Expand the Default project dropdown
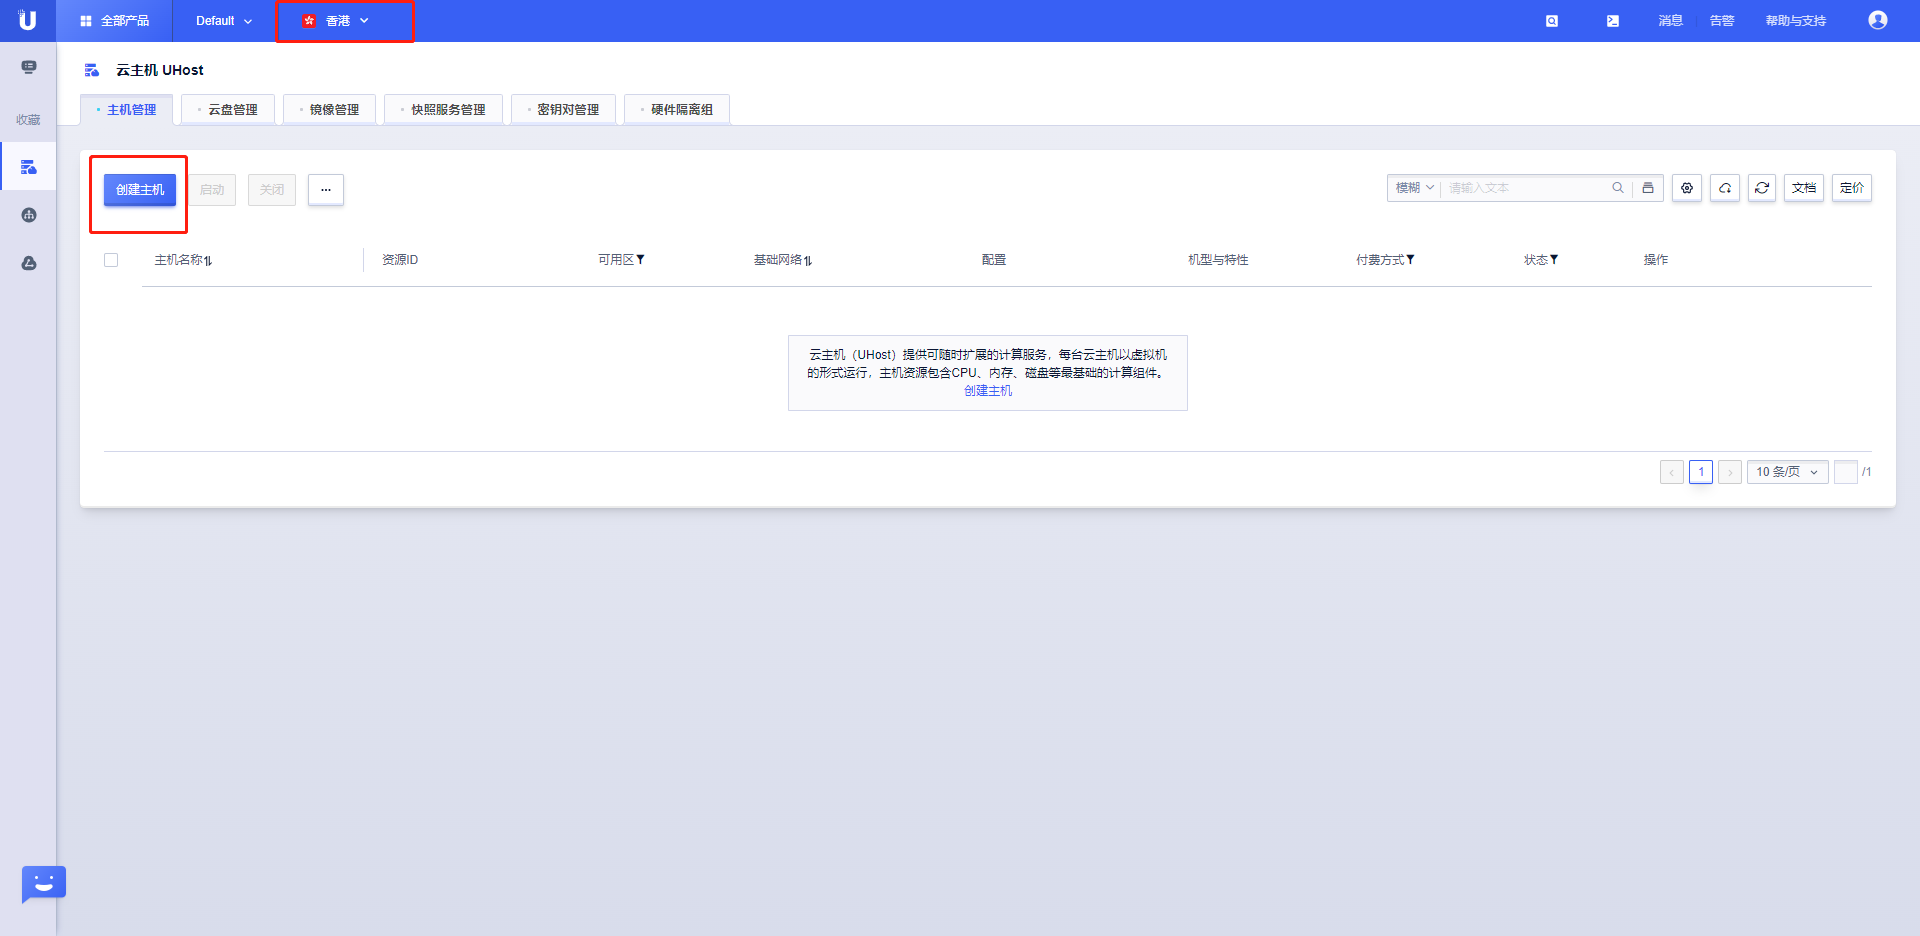The width and height of the screenshot is (1920, 936). click(x=222, y=20)
